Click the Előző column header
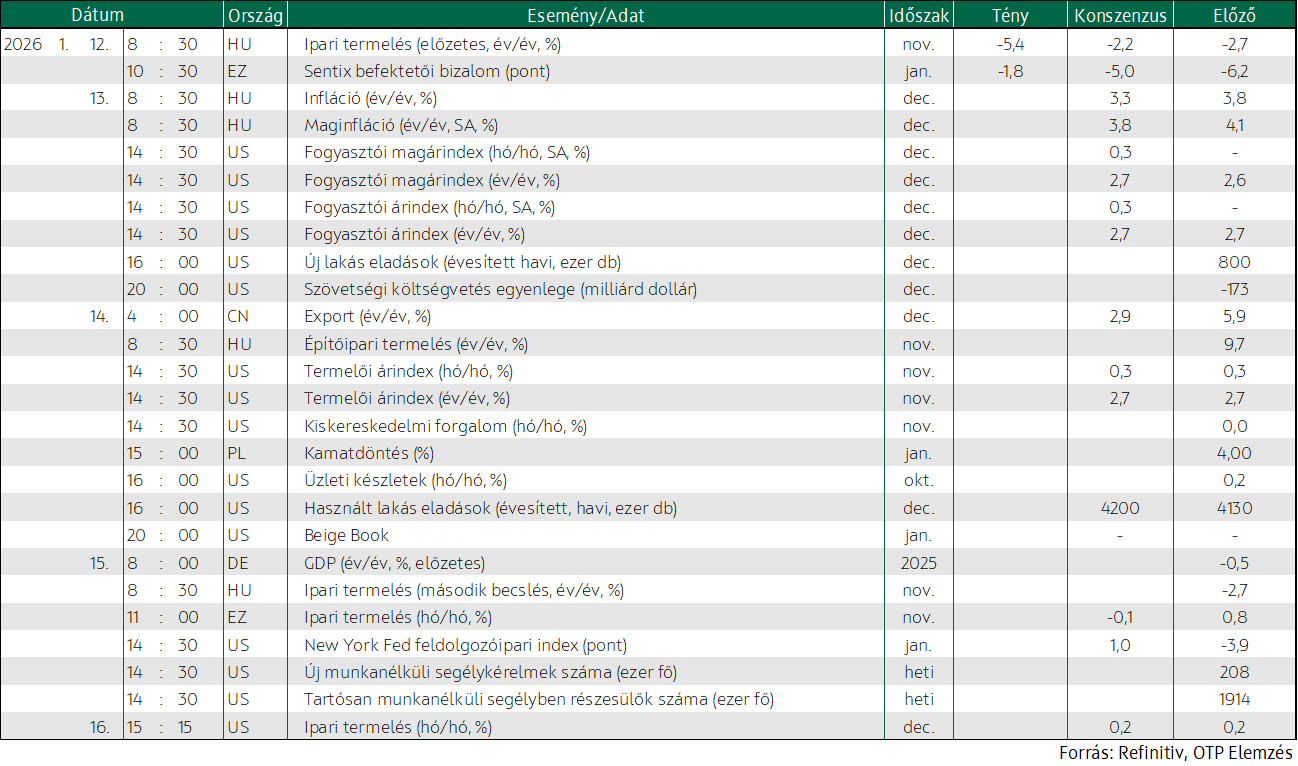 pos(1234,15)
